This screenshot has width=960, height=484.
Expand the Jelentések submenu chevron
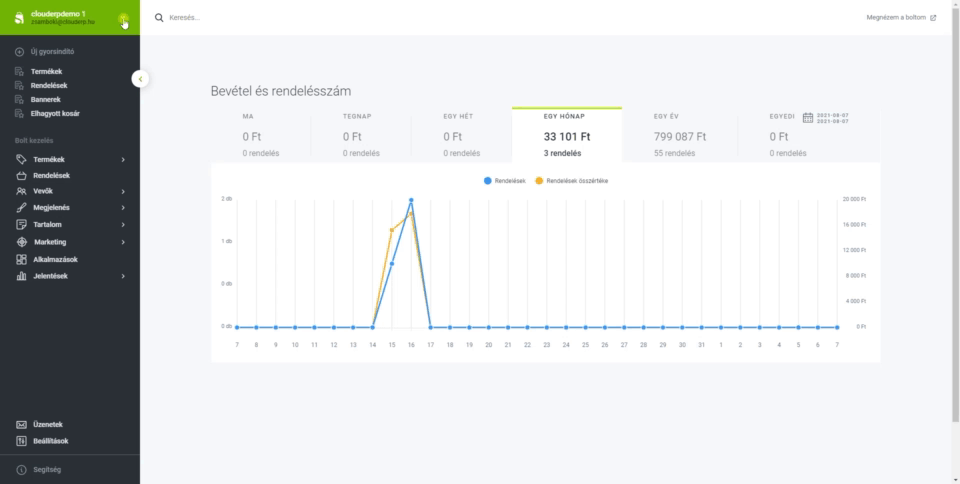tap(123, 276)
